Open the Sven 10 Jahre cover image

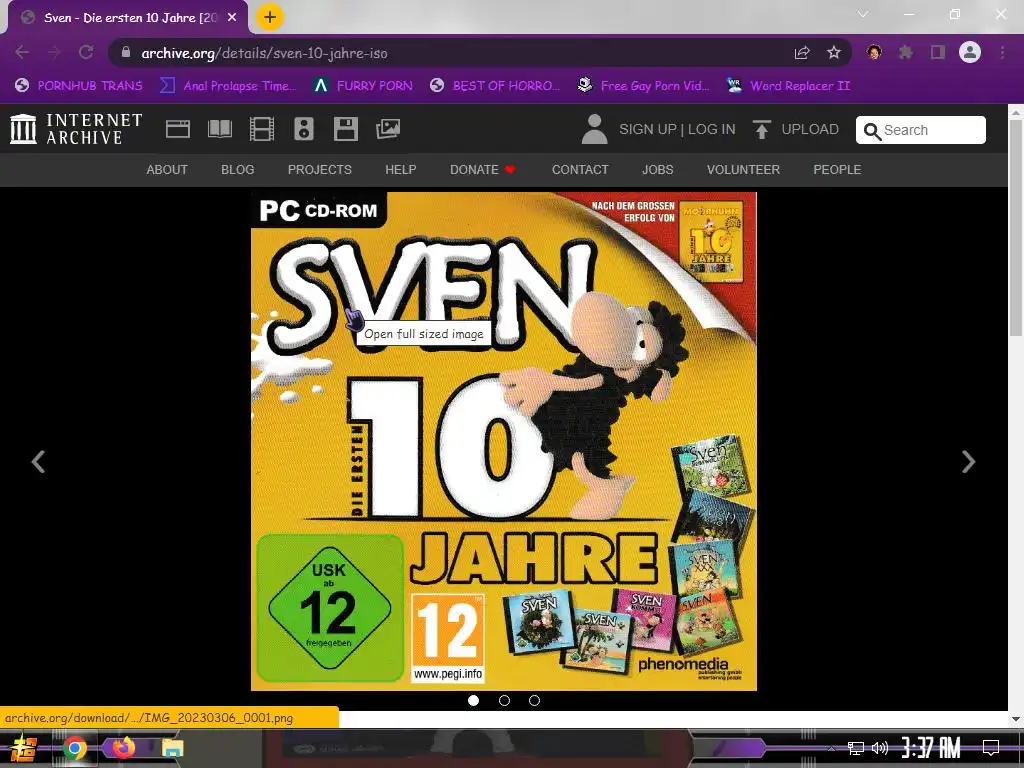click(504, 441)
